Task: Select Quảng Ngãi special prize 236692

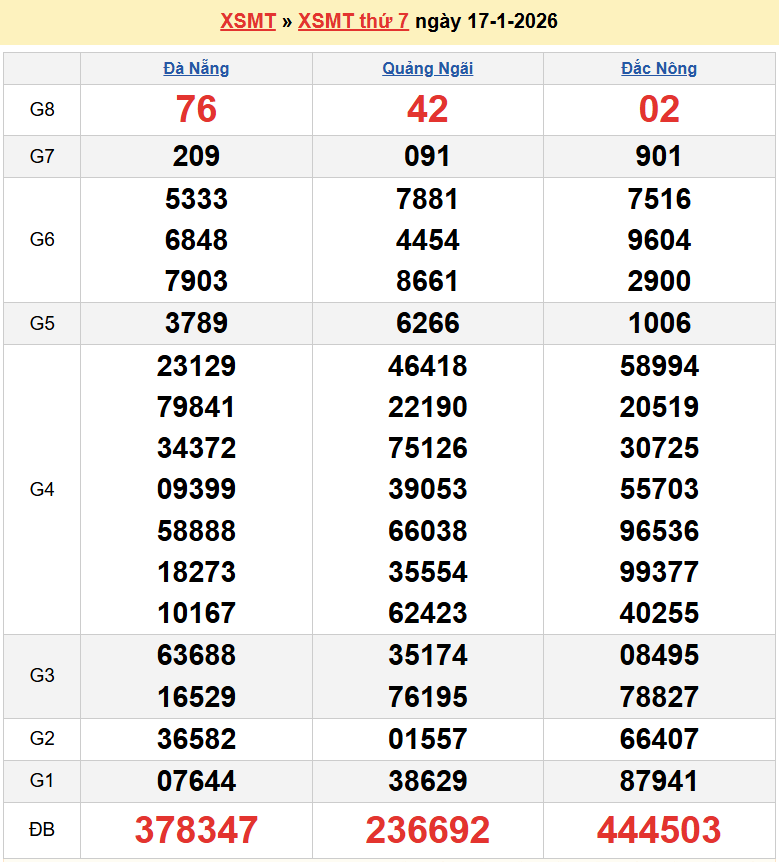Action: pyautogui.click(x=427, y=830)
